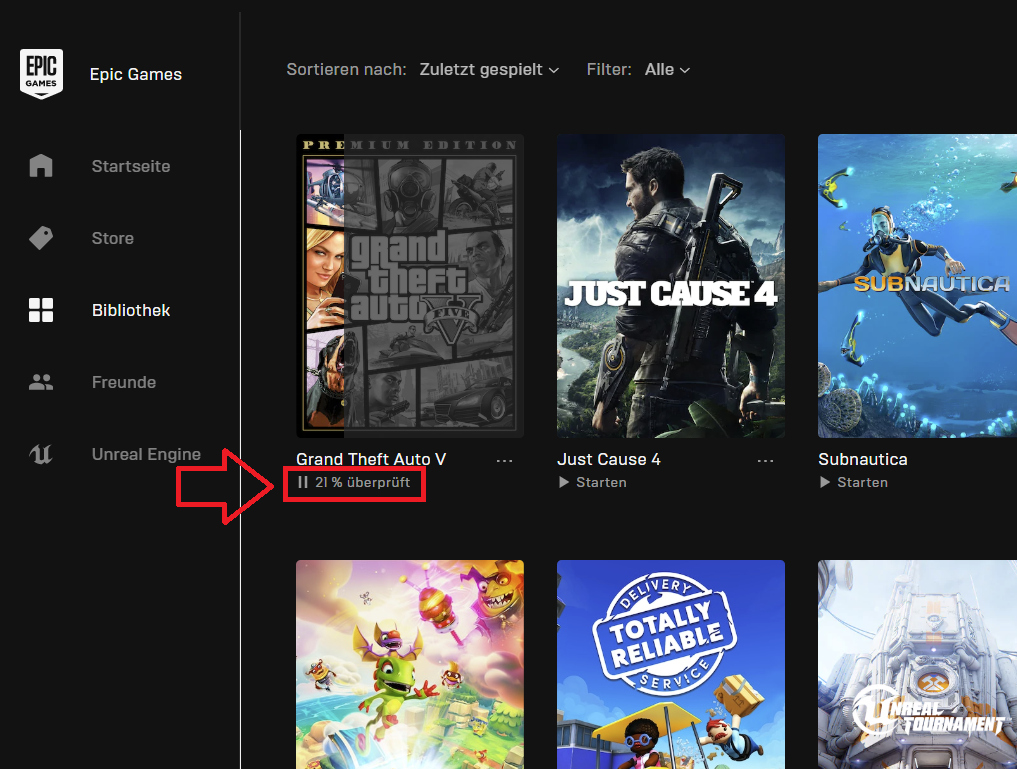Click the play icon under Just Cause 4
The height and width of the screenshot is (769, 1017).
click(x=564, y=482)
